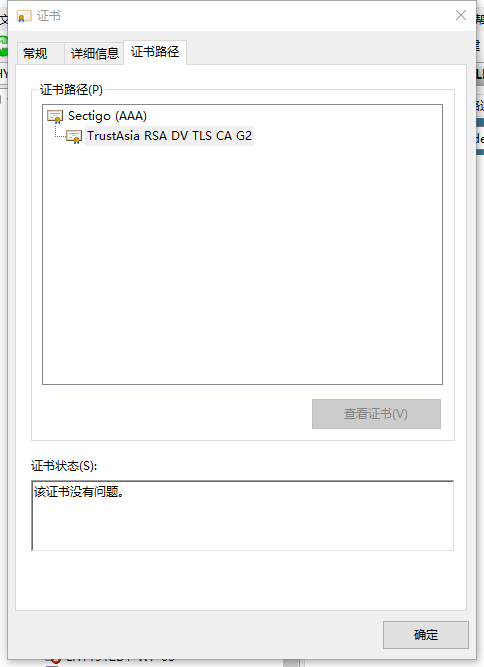Click the certificate icon in the title bar

tap(24, 16)
